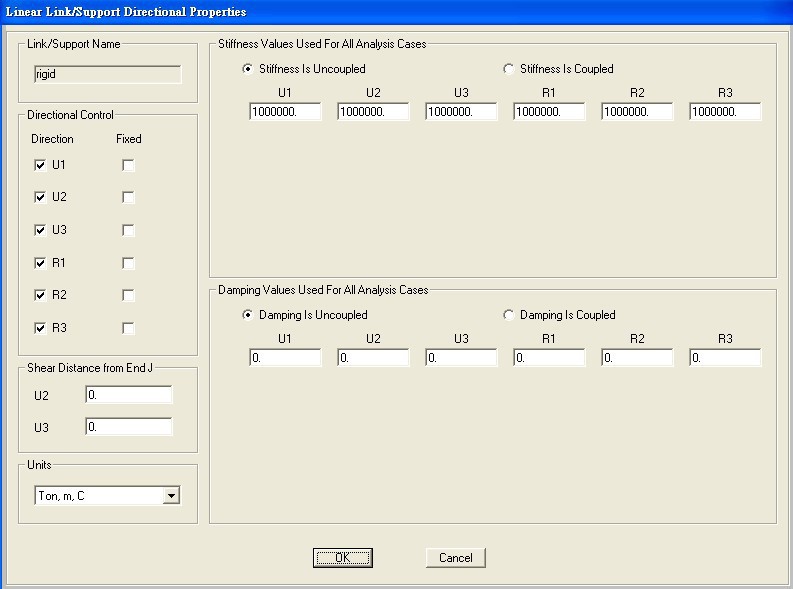Click the stiffness R1 value field
This screenshot has height=589, width=793.
pos(549,112)
